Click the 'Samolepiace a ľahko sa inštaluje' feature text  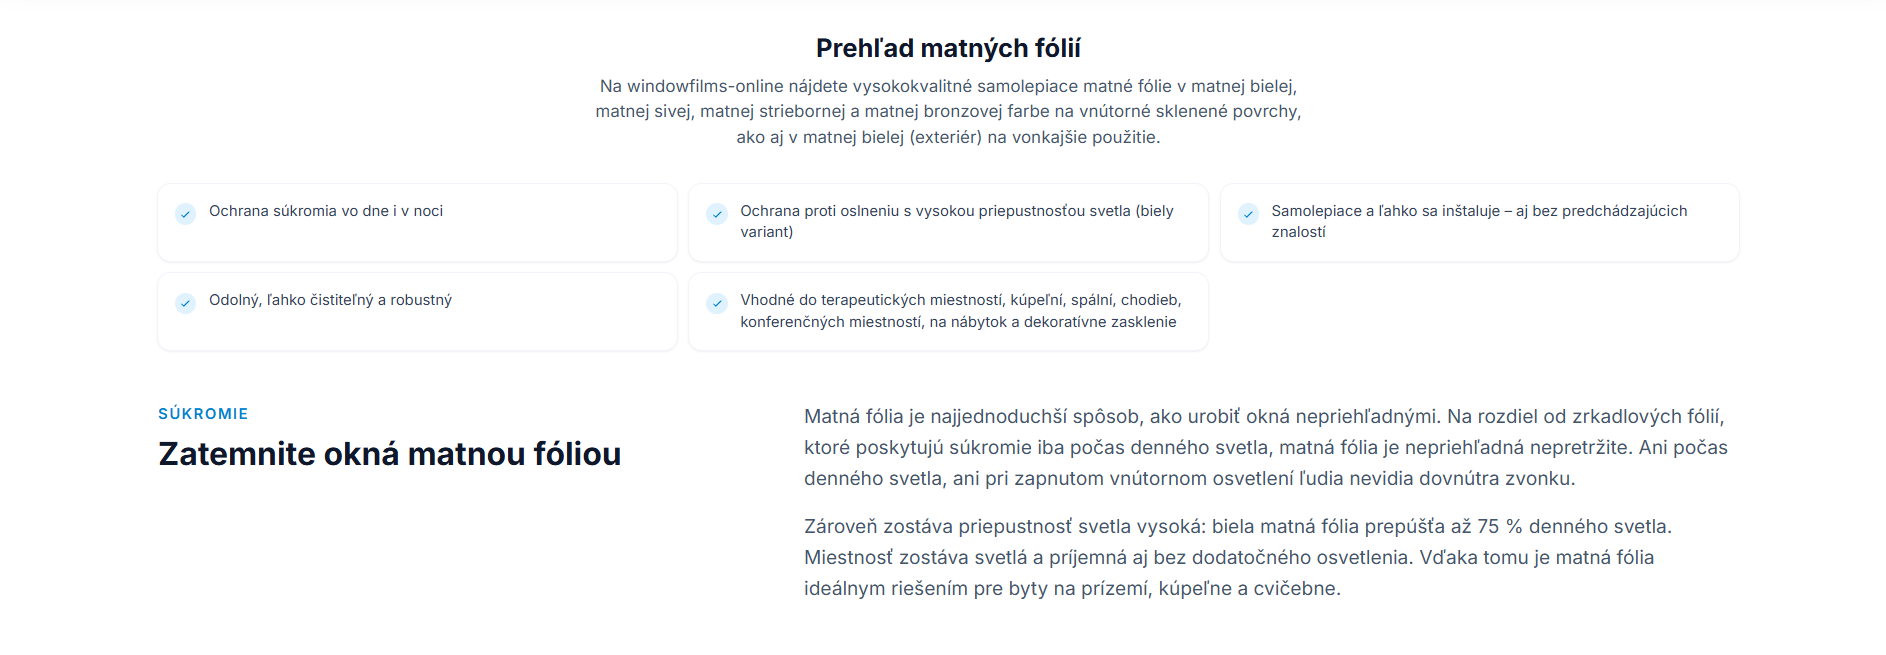point(1478,221)
